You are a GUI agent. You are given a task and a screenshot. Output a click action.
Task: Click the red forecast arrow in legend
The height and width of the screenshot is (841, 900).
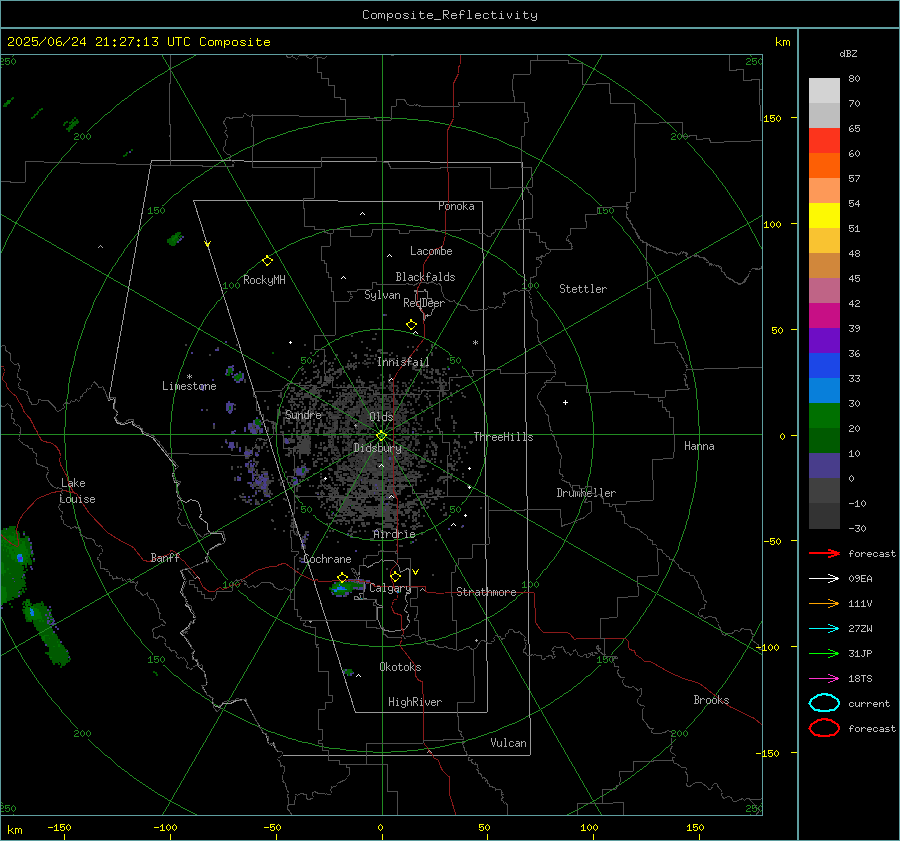click(x=824, y=553)
